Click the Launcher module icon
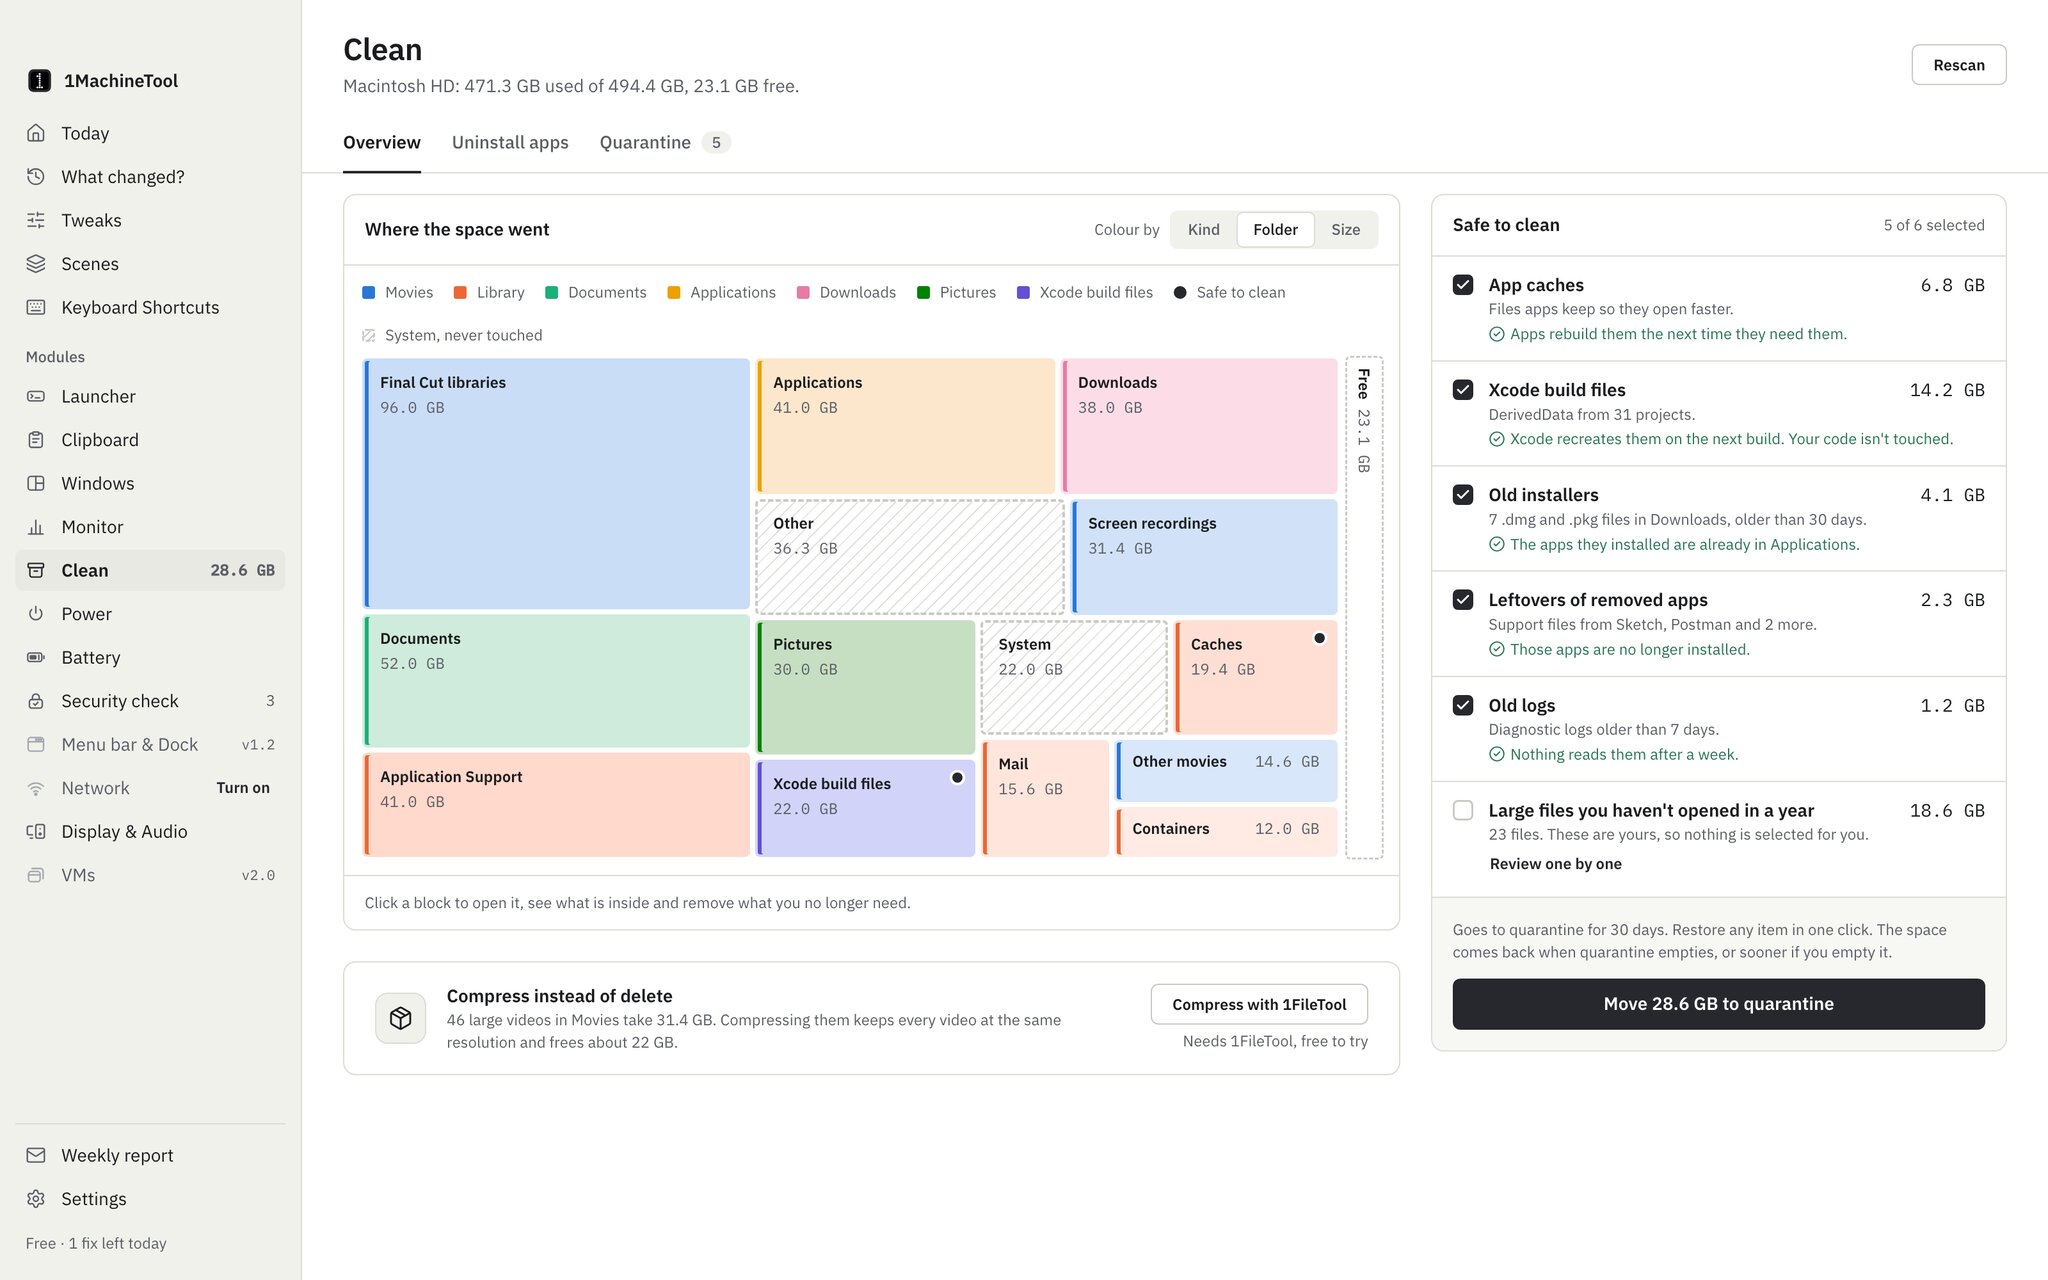The image size is (2048, 1280). click(x=36, y=396)
